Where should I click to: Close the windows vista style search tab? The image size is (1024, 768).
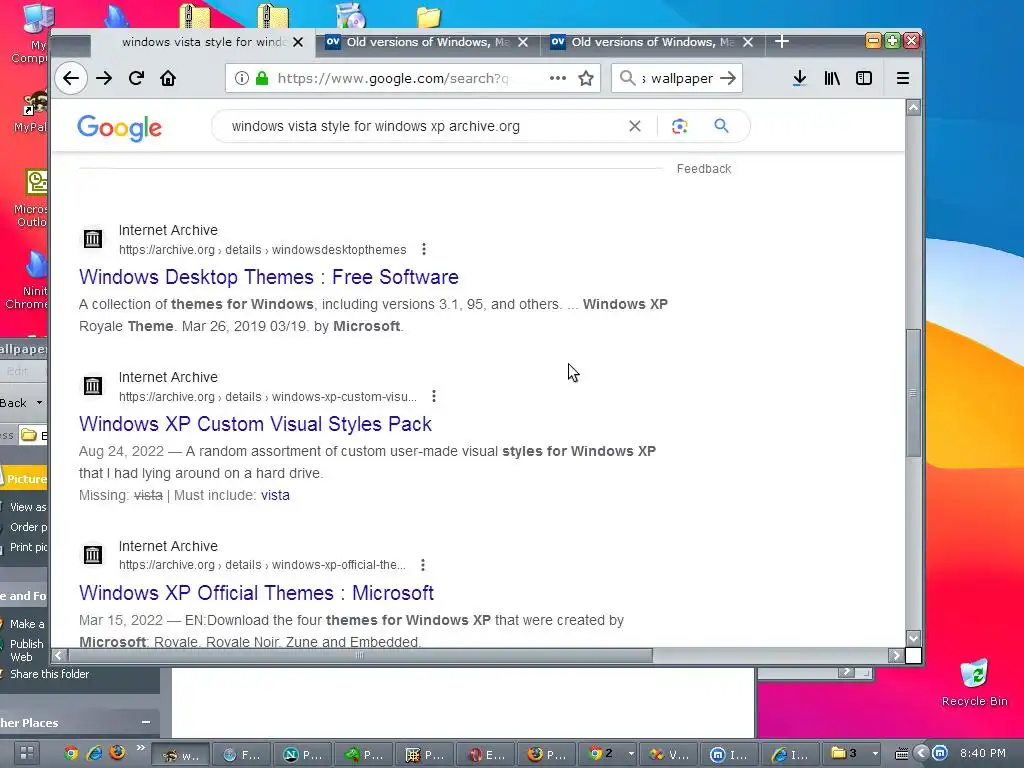coord(298,42)
